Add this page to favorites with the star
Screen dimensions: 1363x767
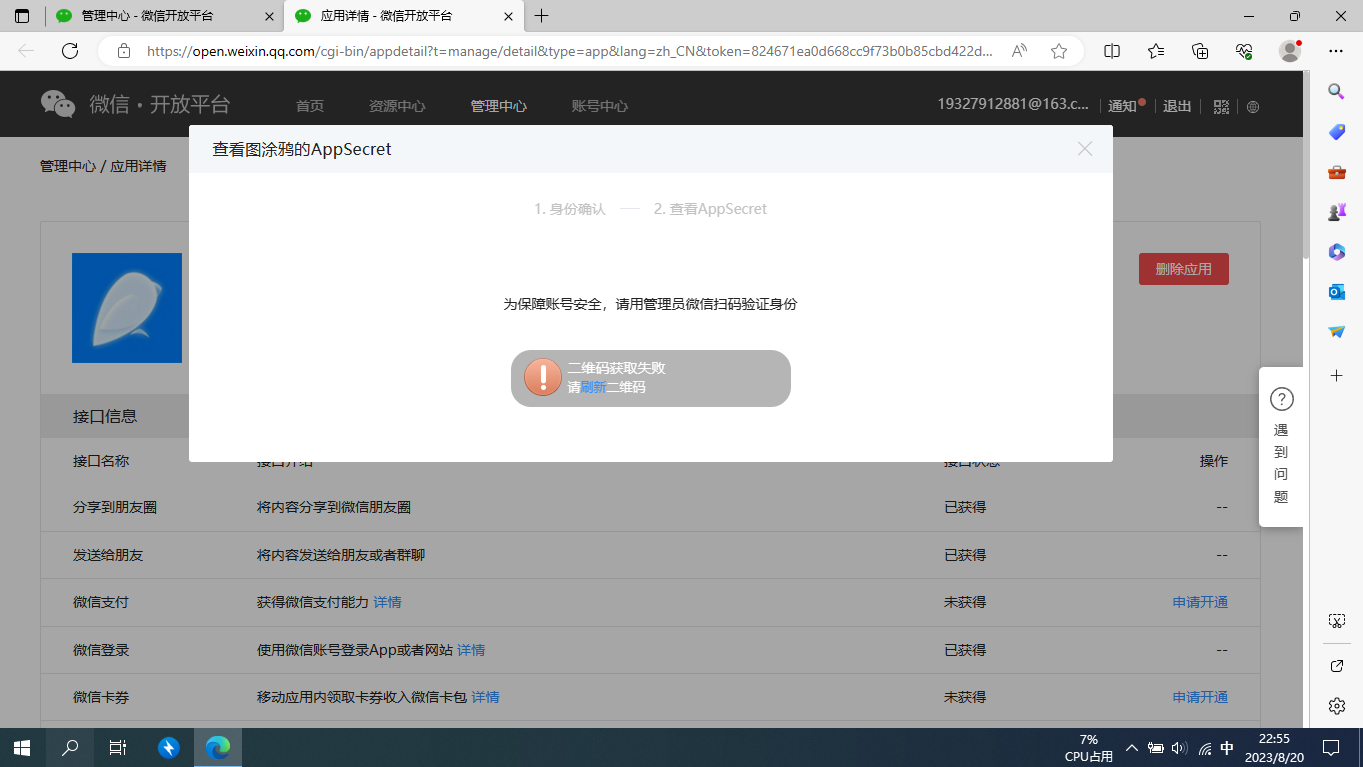coord(1059,51)
